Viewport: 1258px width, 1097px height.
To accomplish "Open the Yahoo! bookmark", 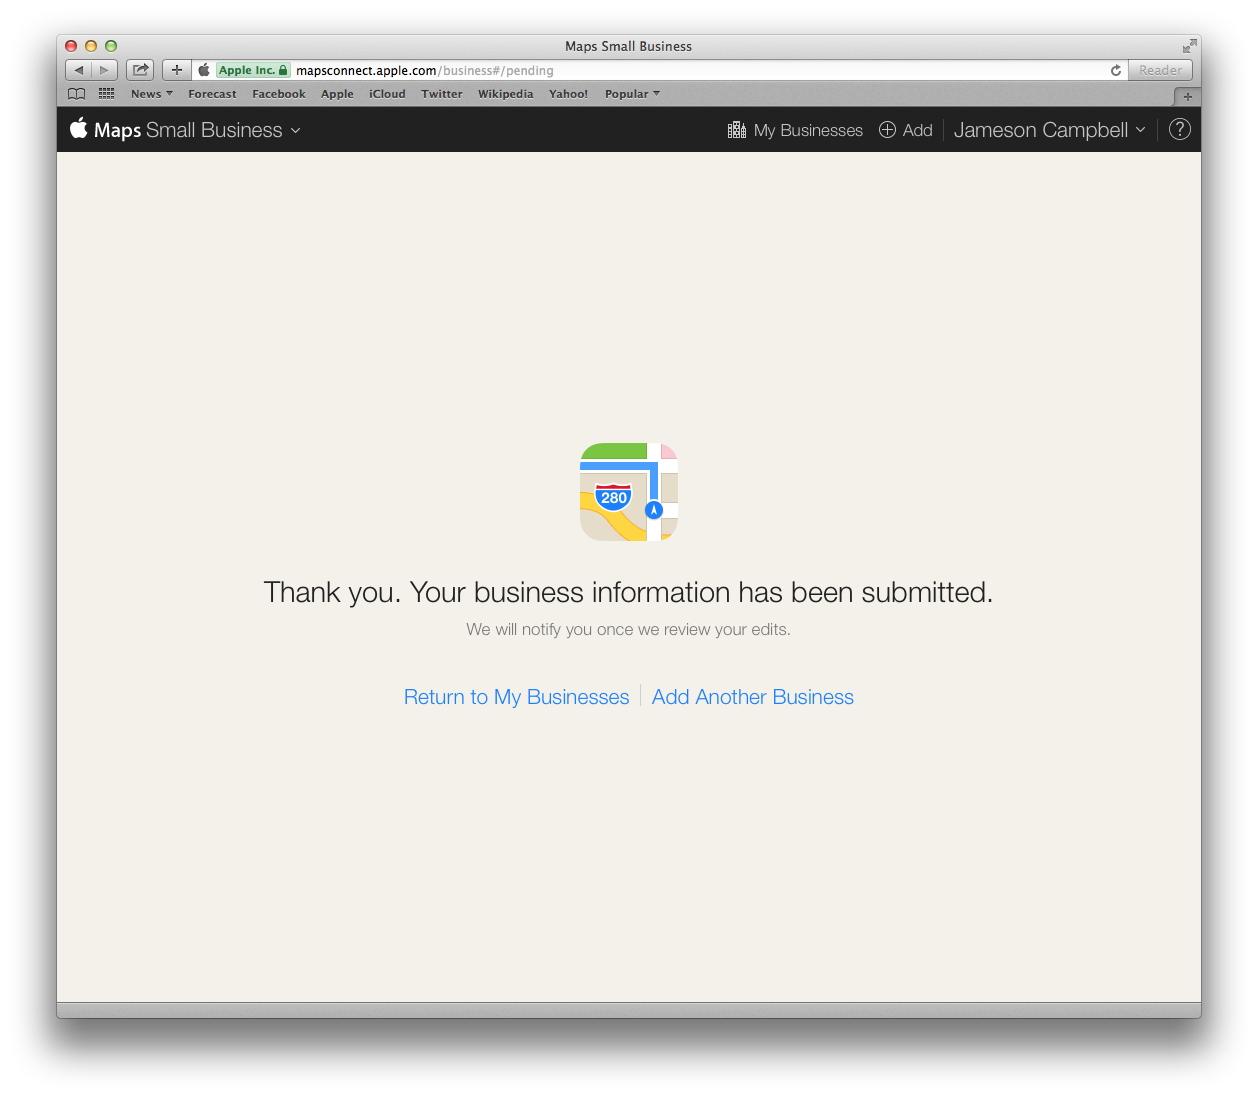I will click(568, 94).
